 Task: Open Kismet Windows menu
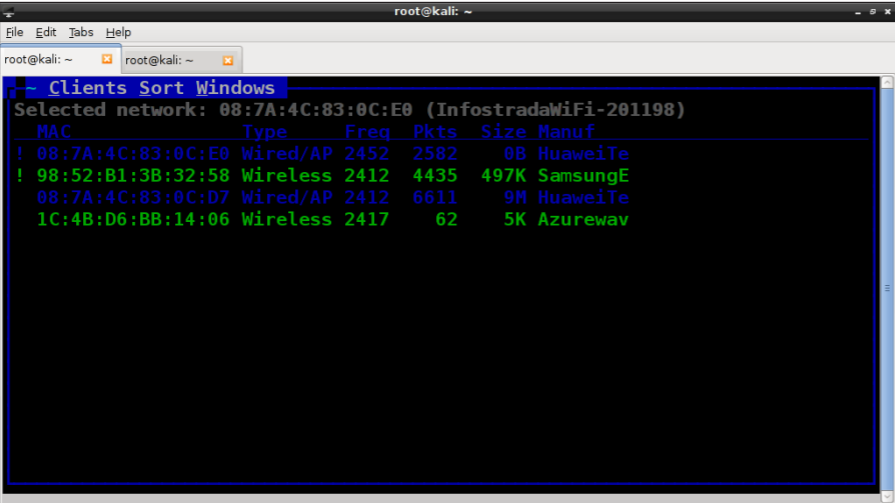point(235,88)
